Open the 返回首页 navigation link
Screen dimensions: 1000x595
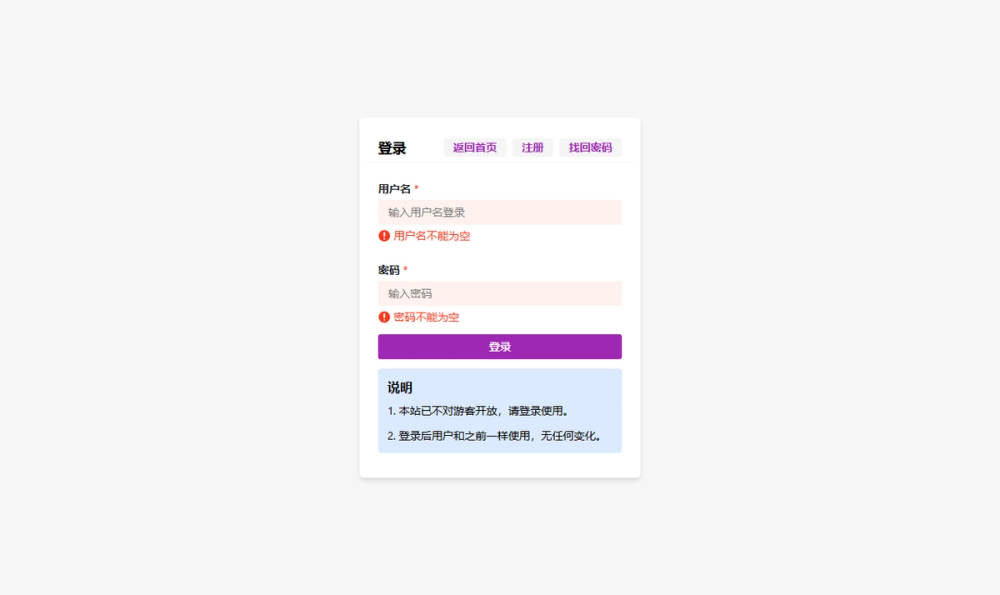pyautogui.click(x=474, y=146)
